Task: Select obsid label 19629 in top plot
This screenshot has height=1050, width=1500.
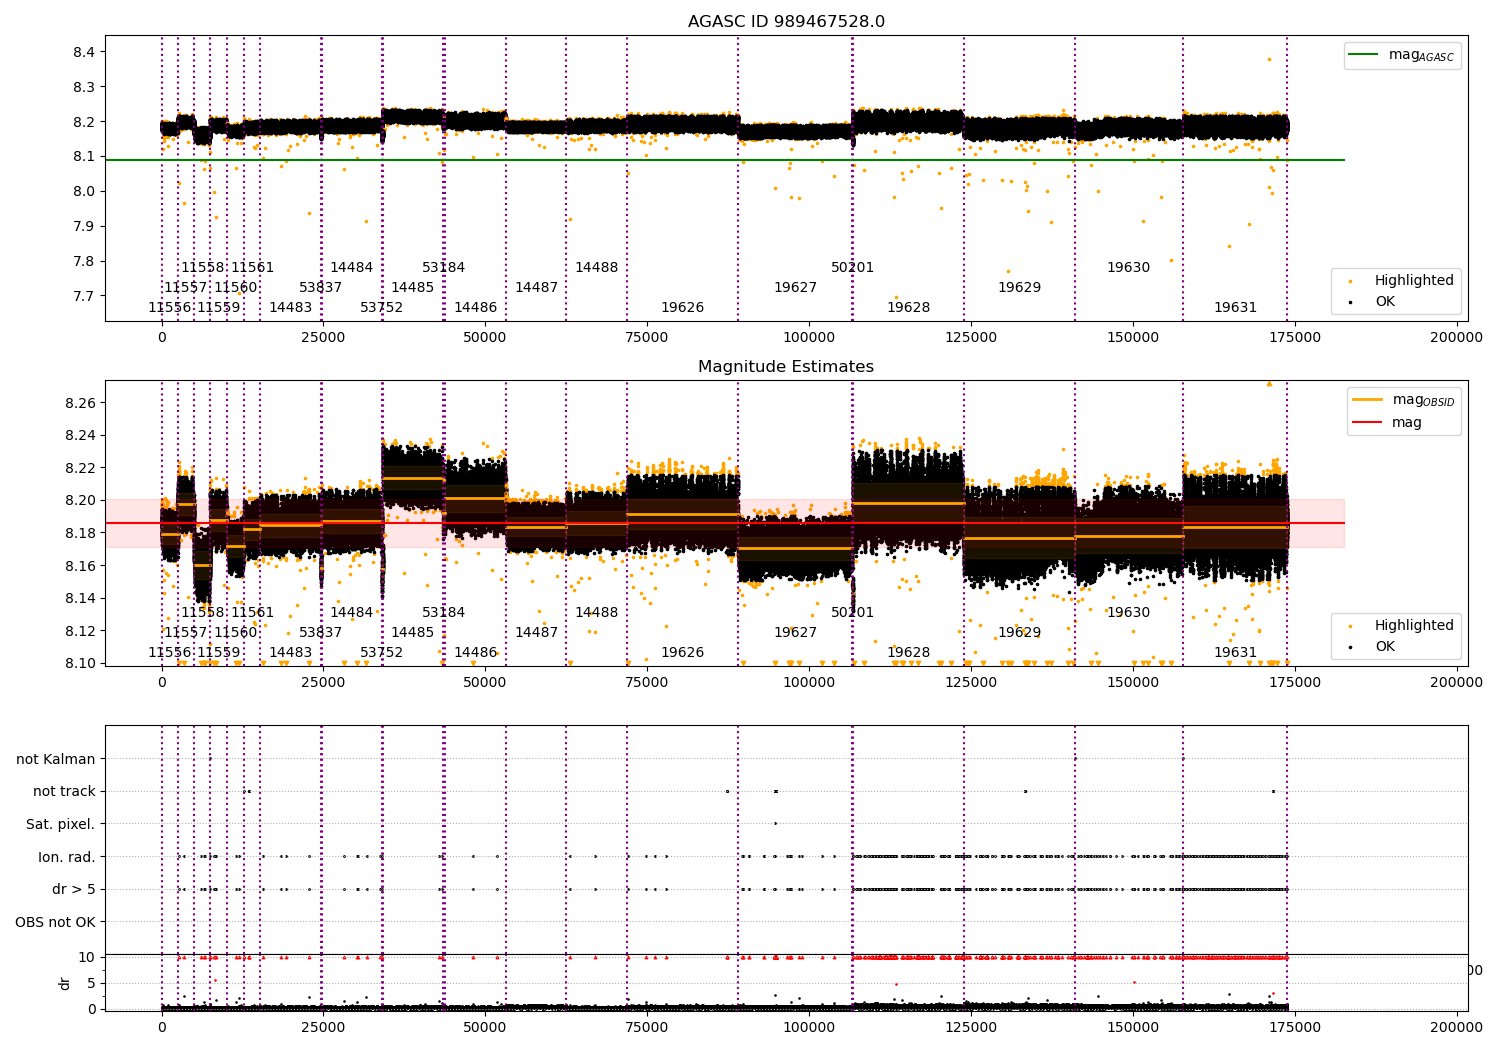Action: point(1019,287)
